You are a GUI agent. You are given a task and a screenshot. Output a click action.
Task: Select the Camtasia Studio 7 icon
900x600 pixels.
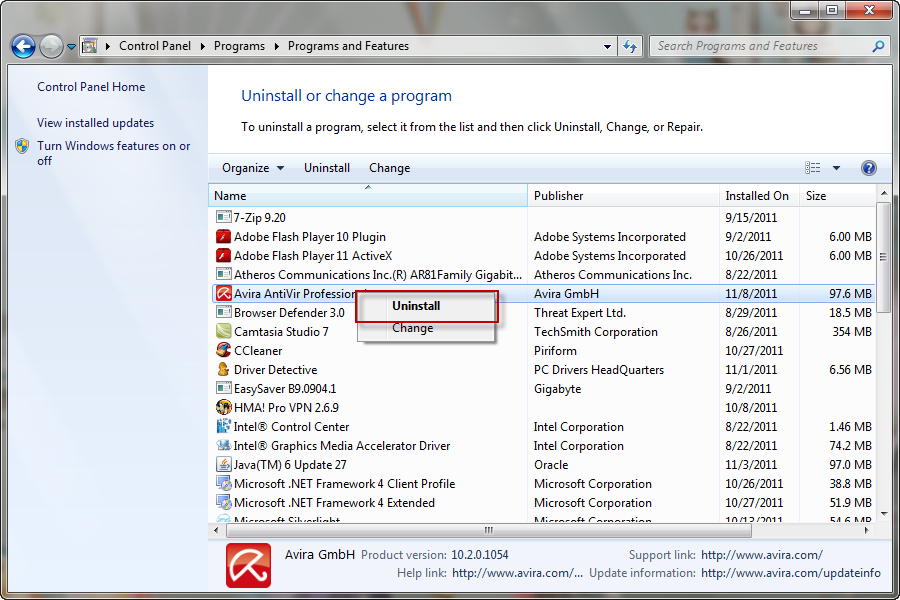[x=223, y=331]
